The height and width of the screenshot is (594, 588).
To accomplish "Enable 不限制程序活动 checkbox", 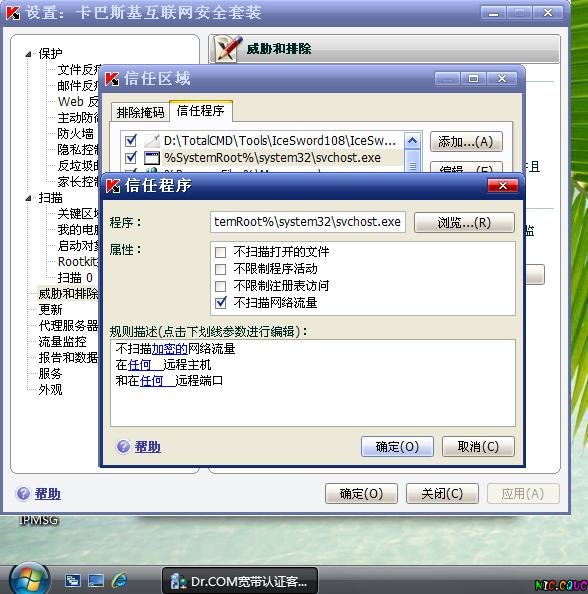I will tap(220, 269).
